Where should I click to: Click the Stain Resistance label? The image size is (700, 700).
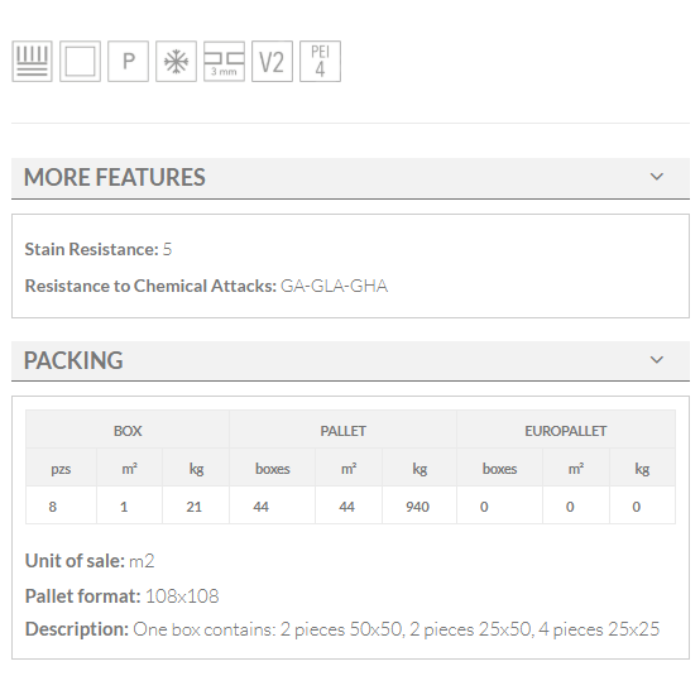91,249
